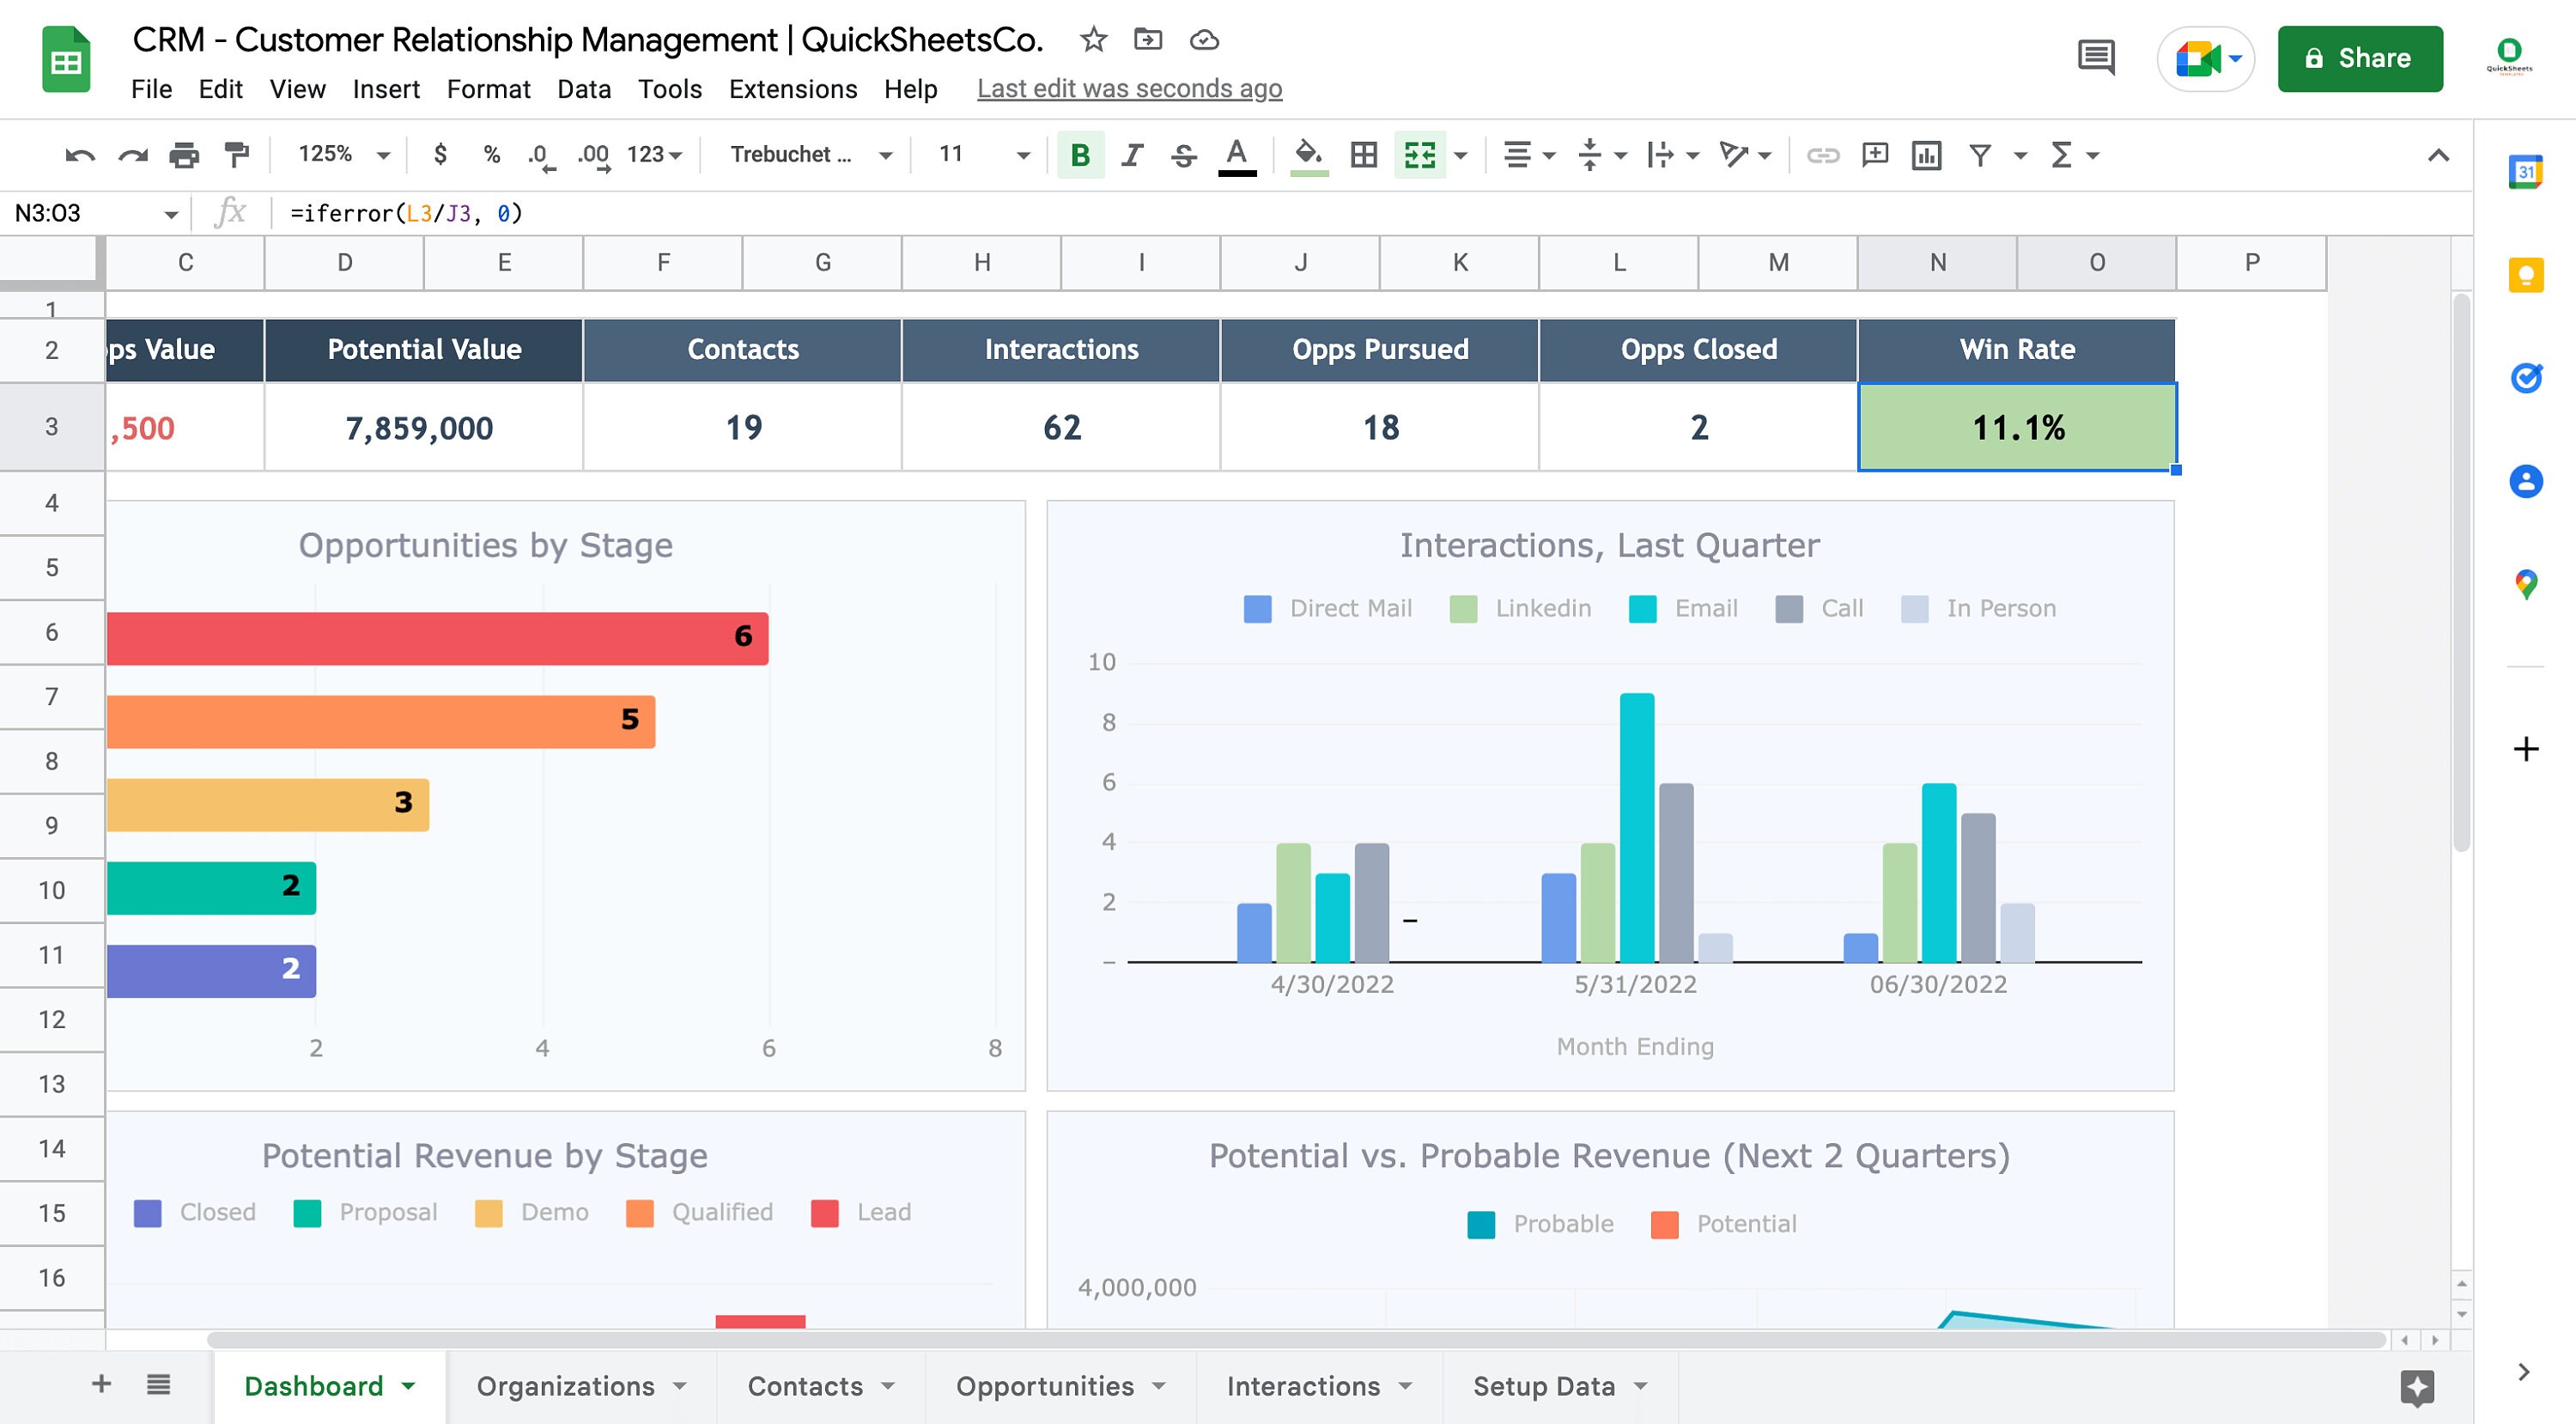Select the Paint format tool
Image resolution: width=2576 pixels, height=1424 pixels.
234,155
